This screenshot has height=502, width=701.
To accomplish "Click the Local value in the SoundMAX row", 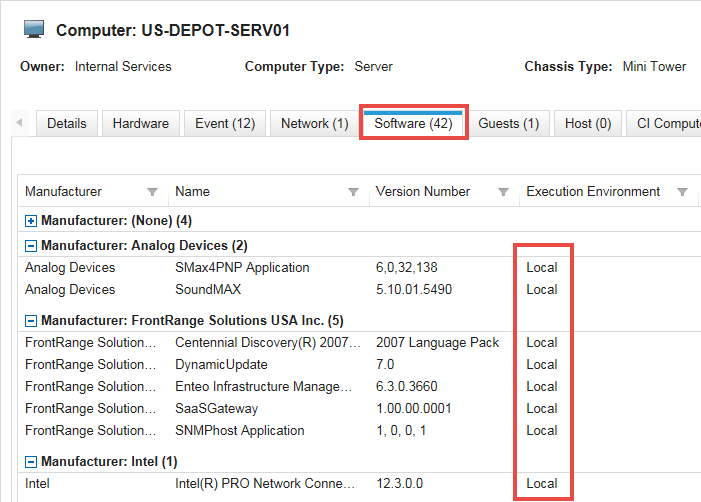I will tap(542, 290).
